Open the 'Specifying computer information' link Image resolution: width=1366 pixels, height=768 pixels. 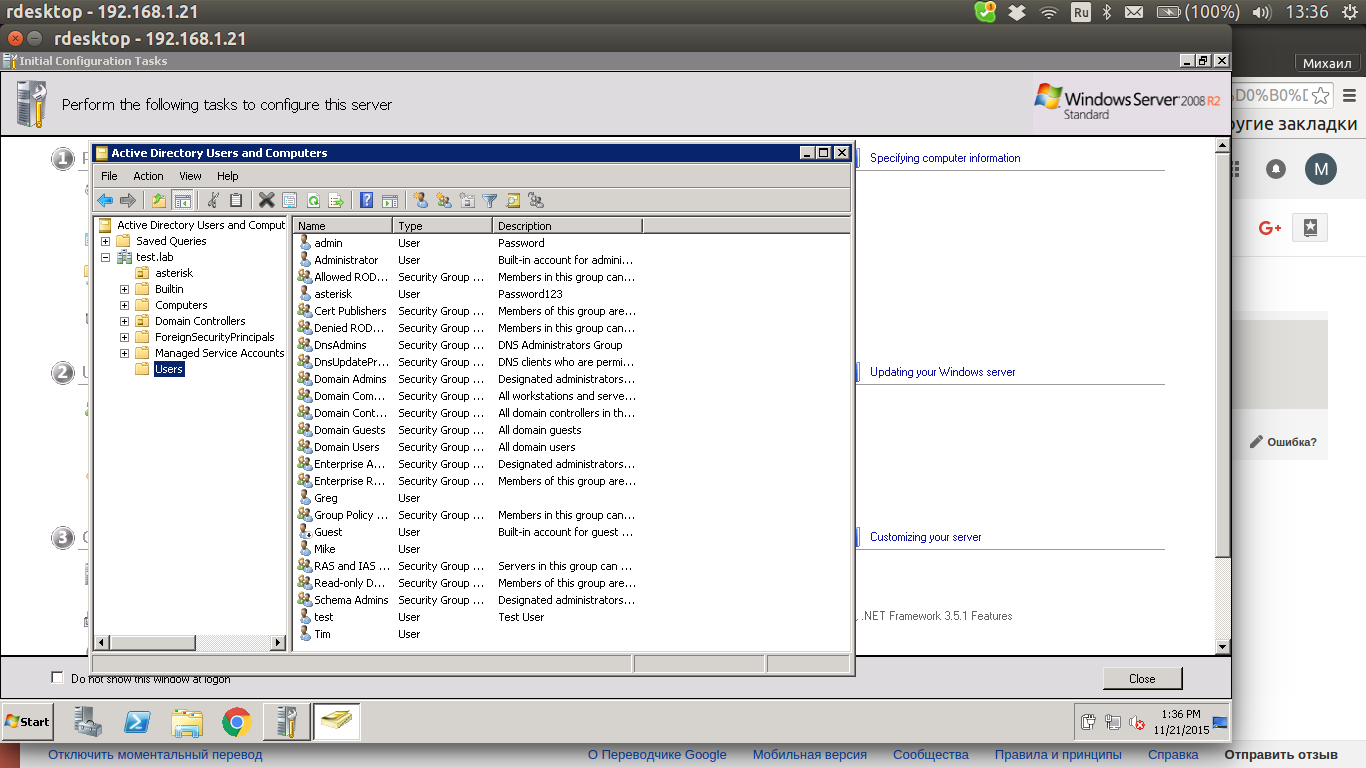pyautogui.click(x=945, y=158)
